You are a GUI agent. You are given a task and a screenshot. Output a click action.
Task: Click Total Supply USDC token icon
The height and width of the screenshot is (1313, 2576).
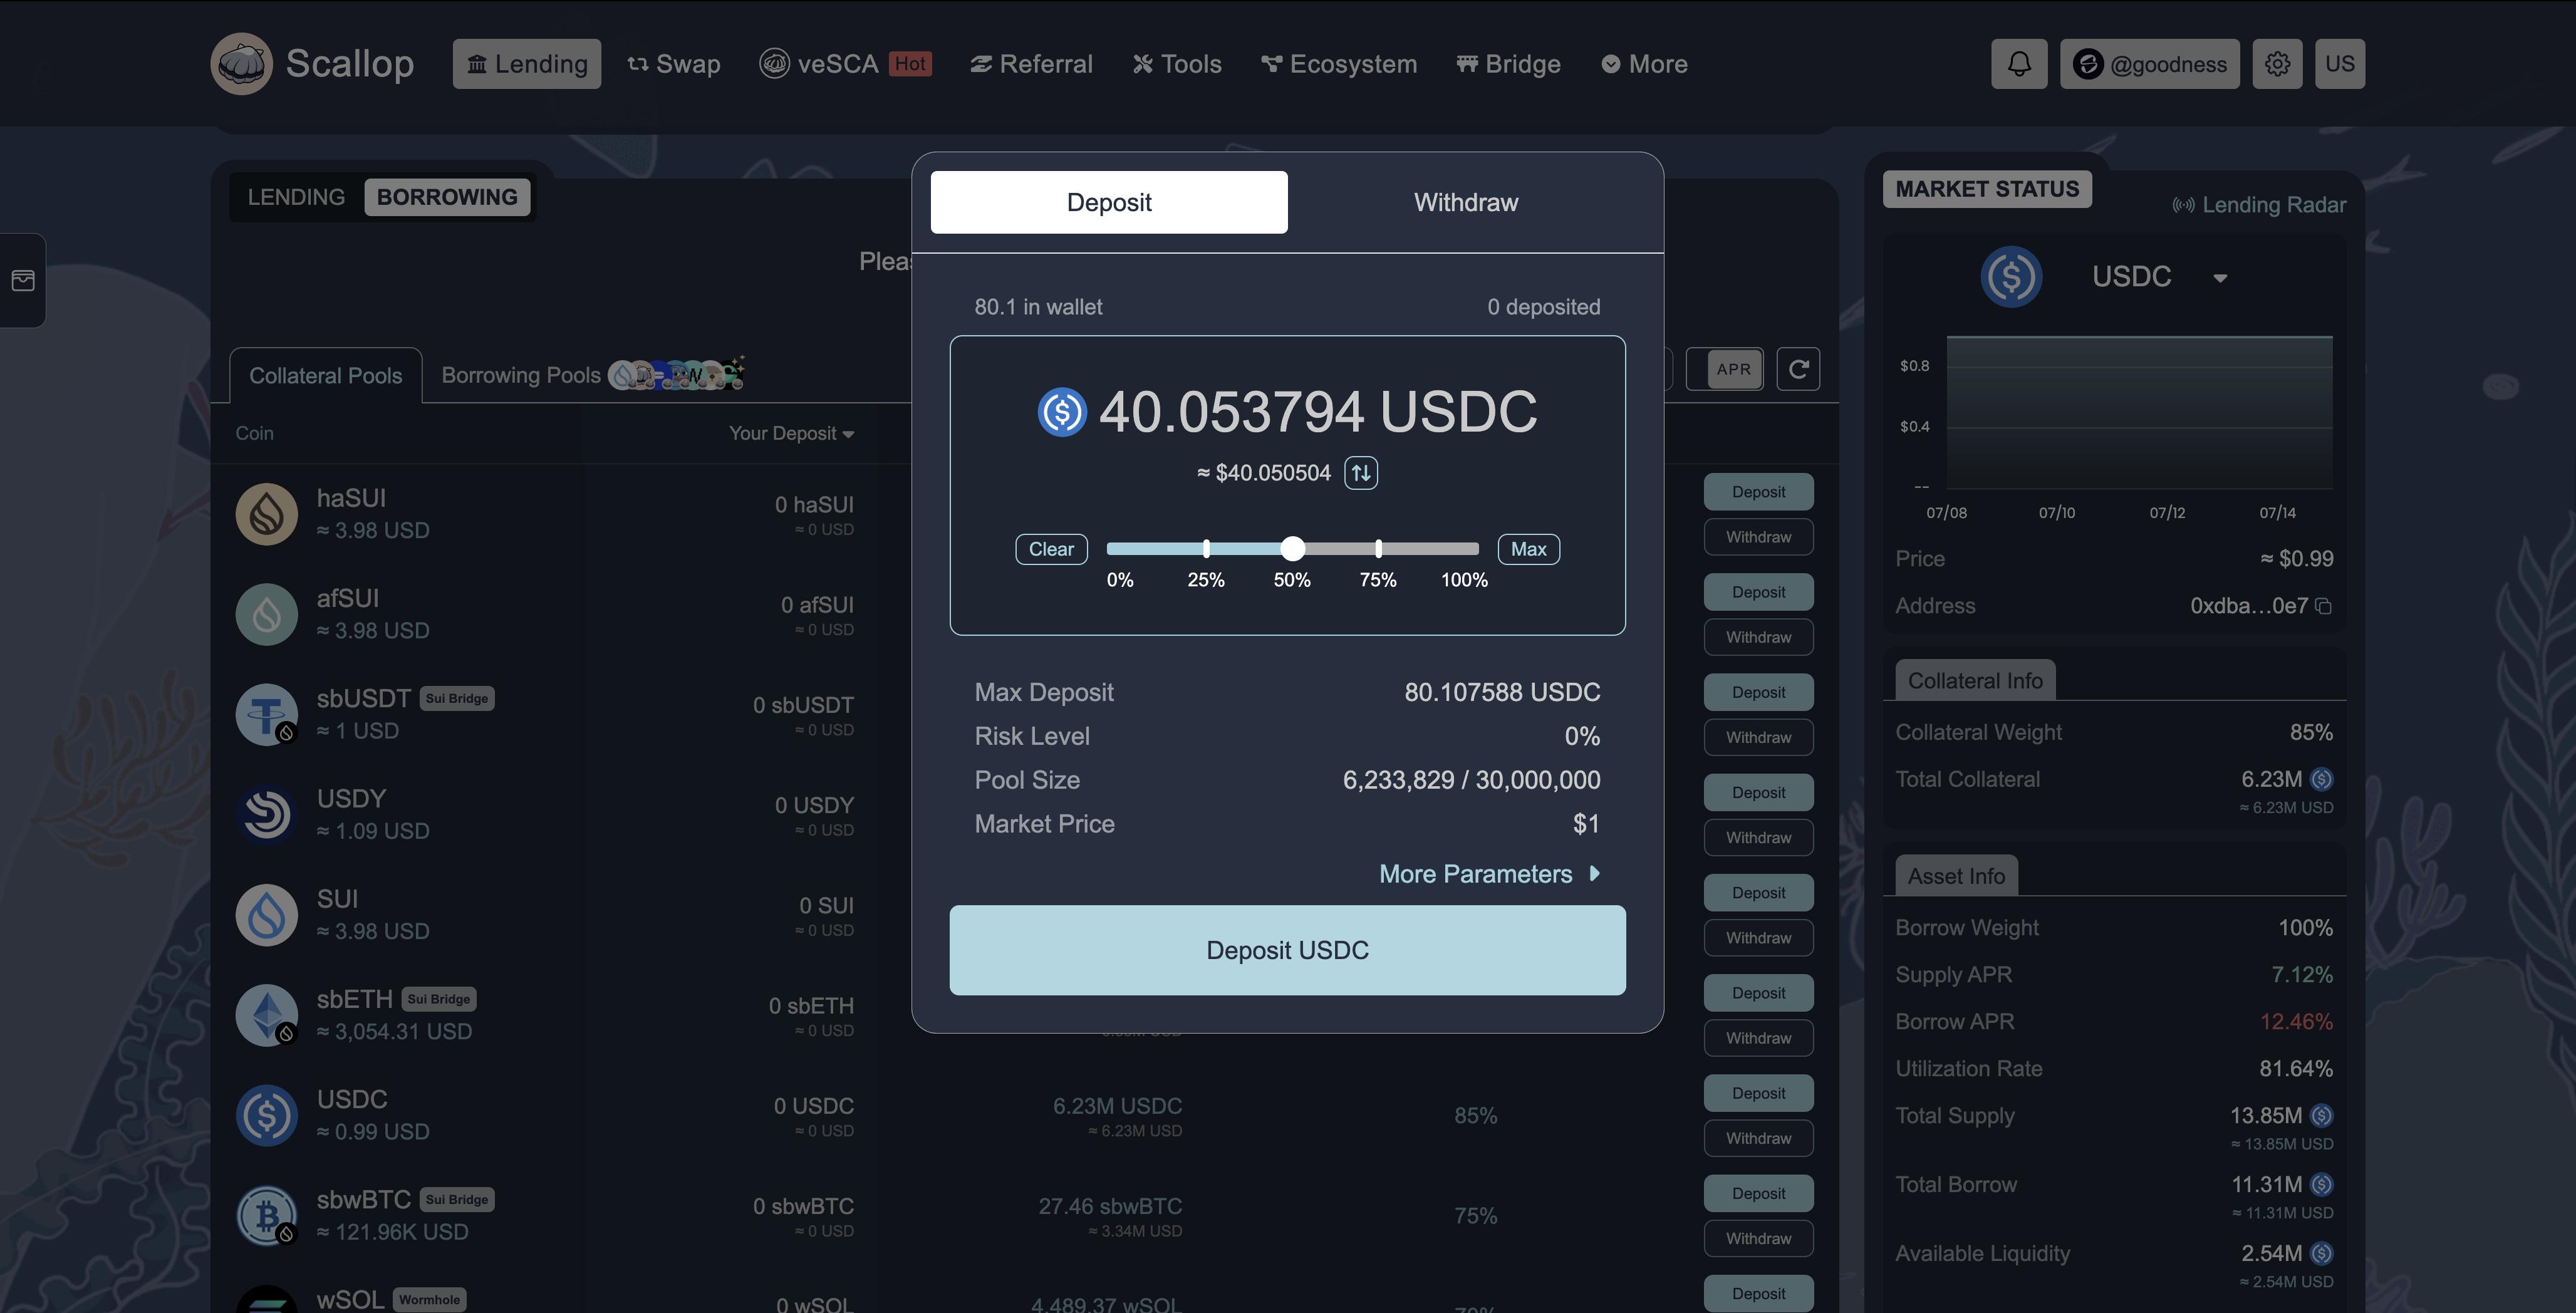tap(2322, 1115)
